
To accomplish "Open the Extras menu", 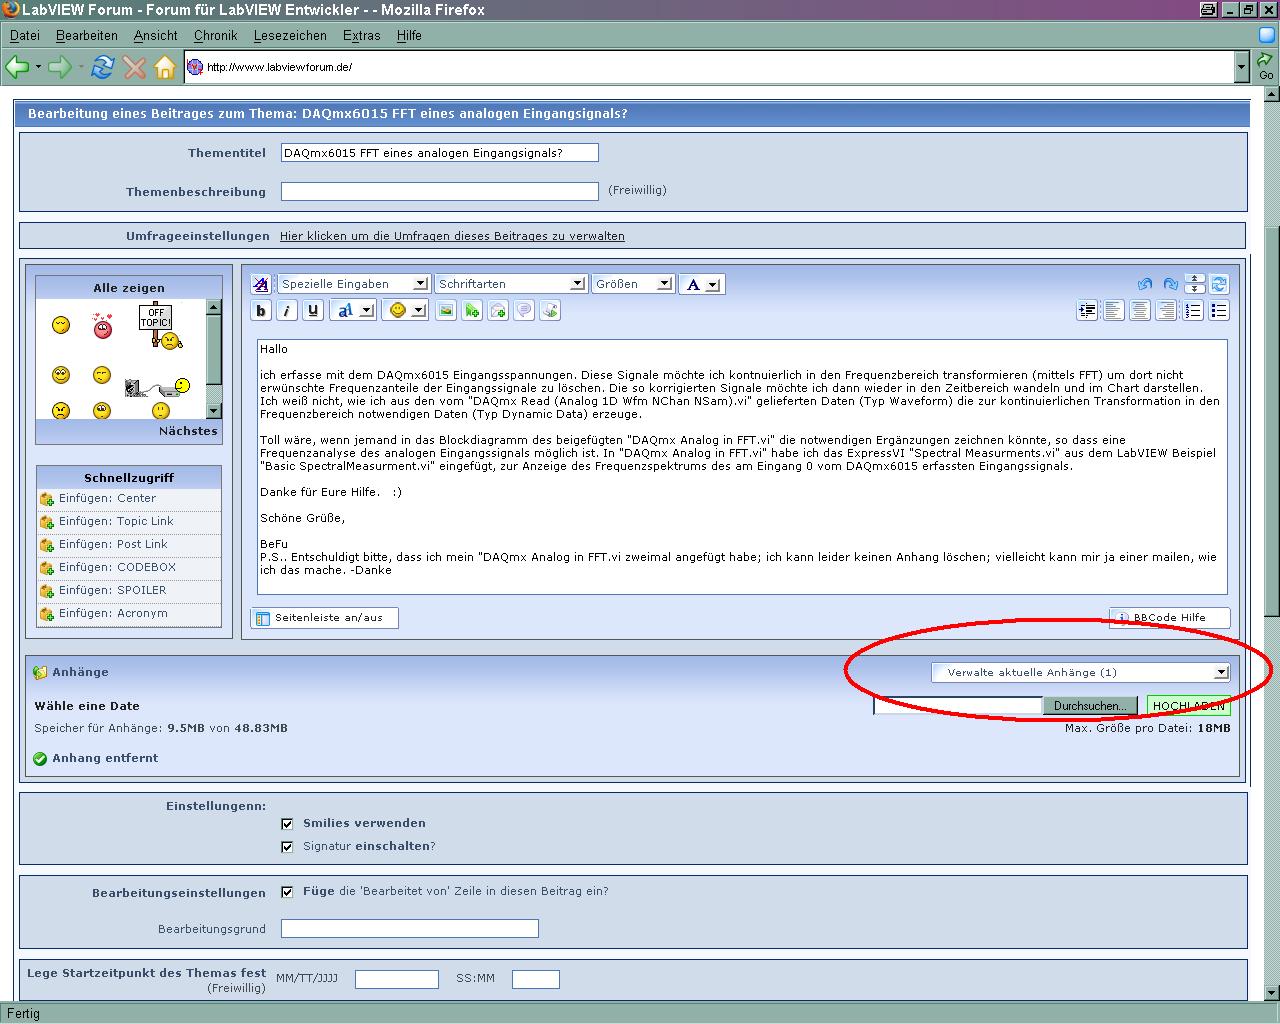I will point(361,35).
